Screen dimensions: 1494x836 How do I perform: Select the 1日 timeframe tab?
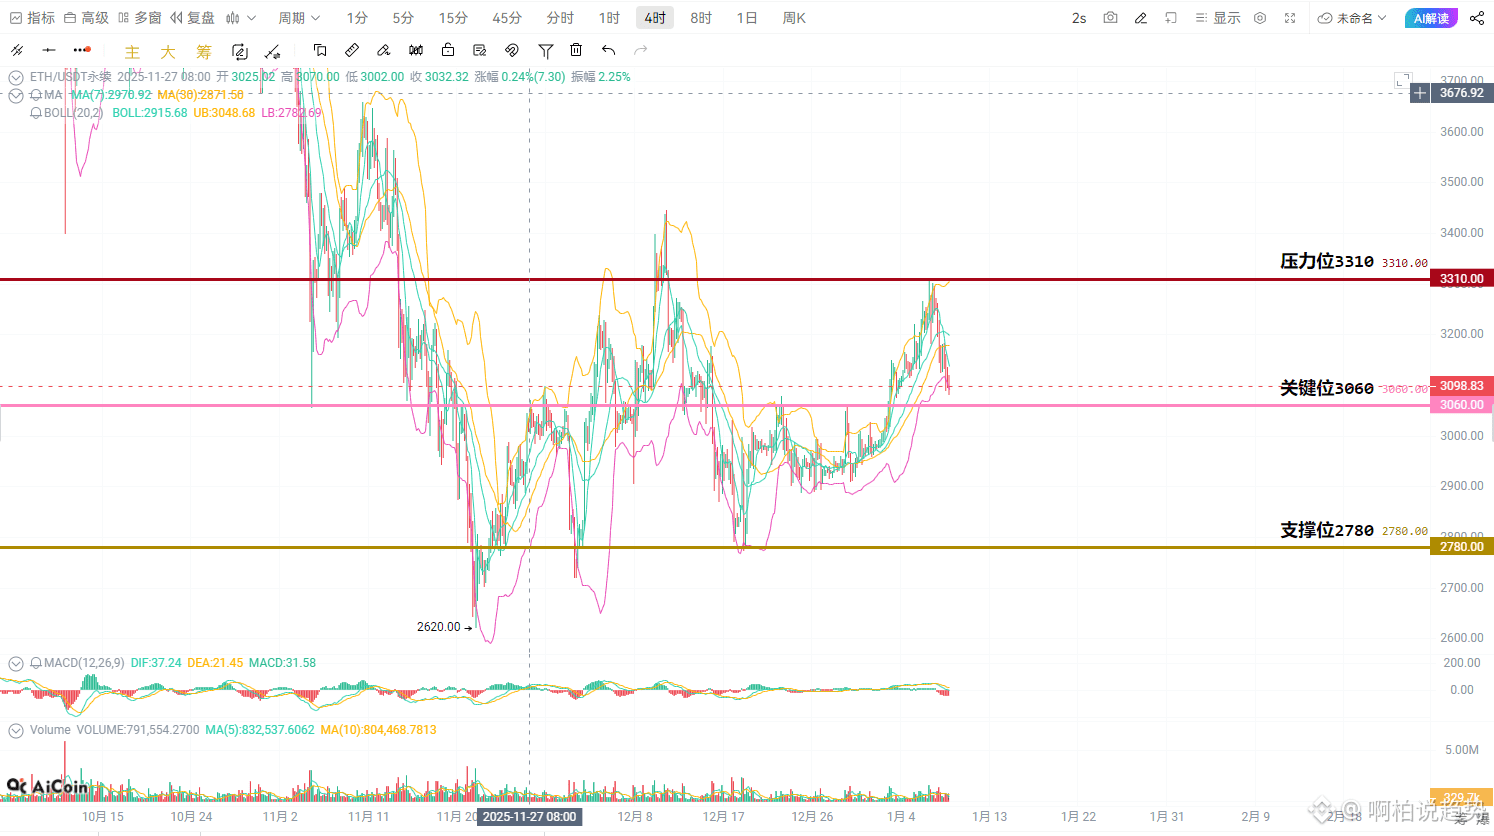[x=747, y=18]
